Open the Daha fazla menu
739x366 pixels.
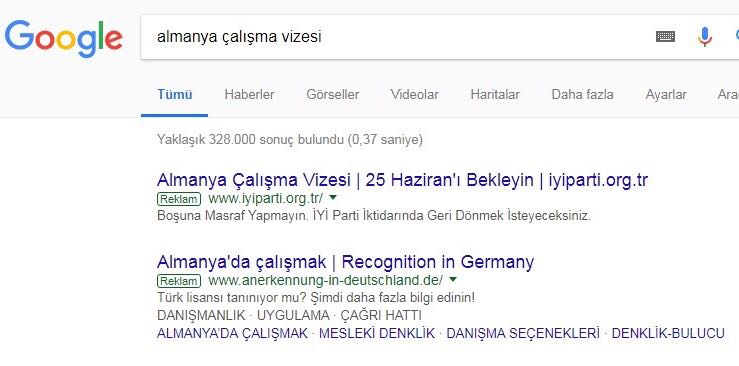(583, 95)
